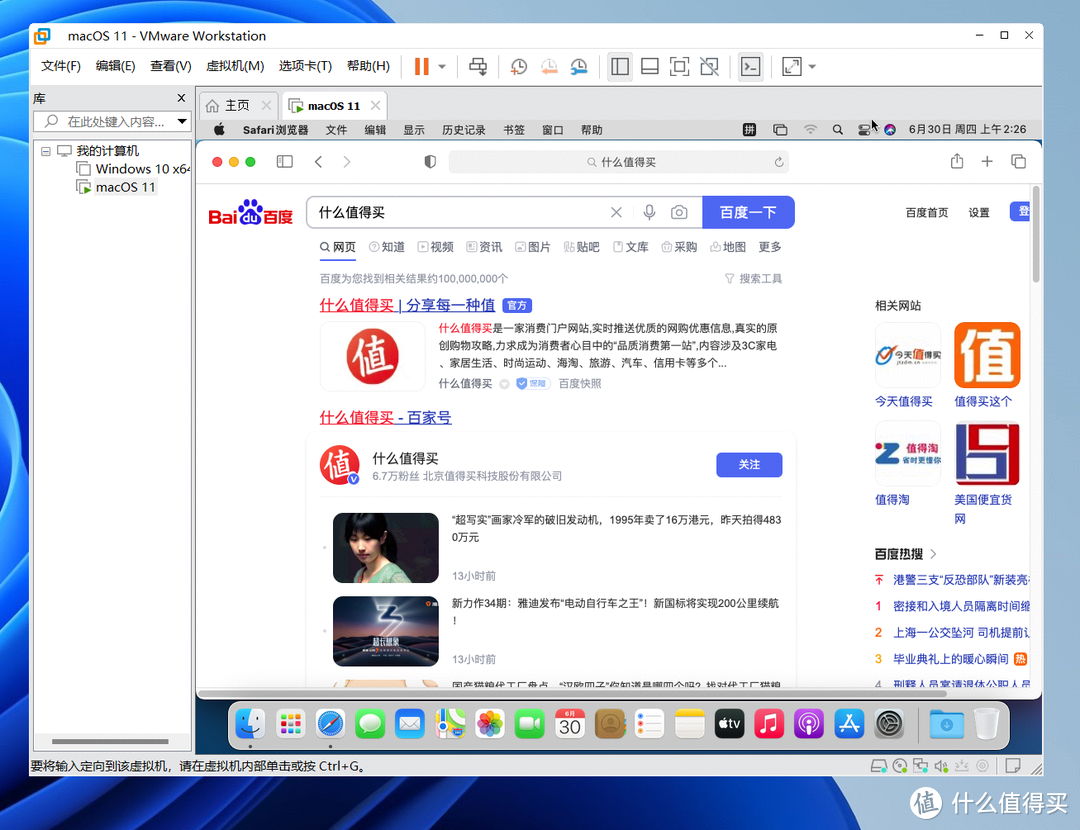The image size is (1080, 830).
Task: Toggle the library sidebar view icon
Action: [x=620, y=66]
